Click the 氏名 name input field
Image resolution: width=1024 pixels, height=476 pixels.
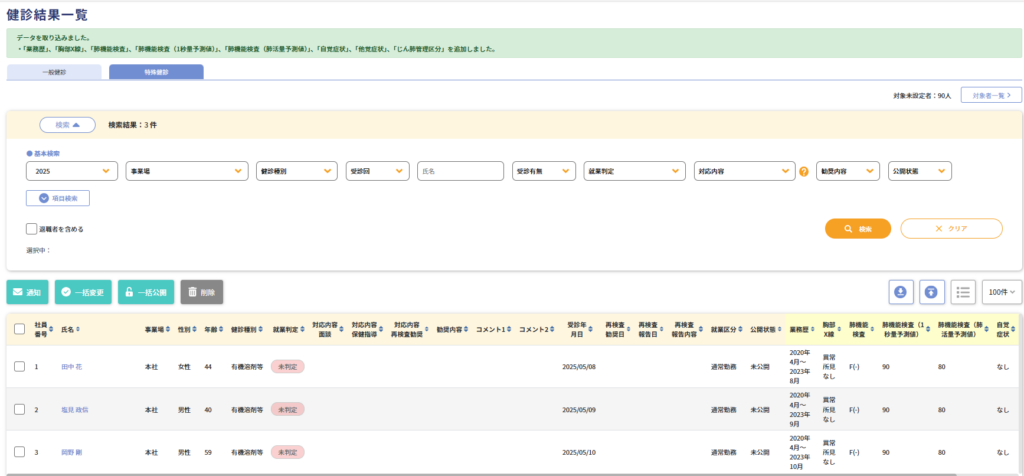[x=460, y=171]
